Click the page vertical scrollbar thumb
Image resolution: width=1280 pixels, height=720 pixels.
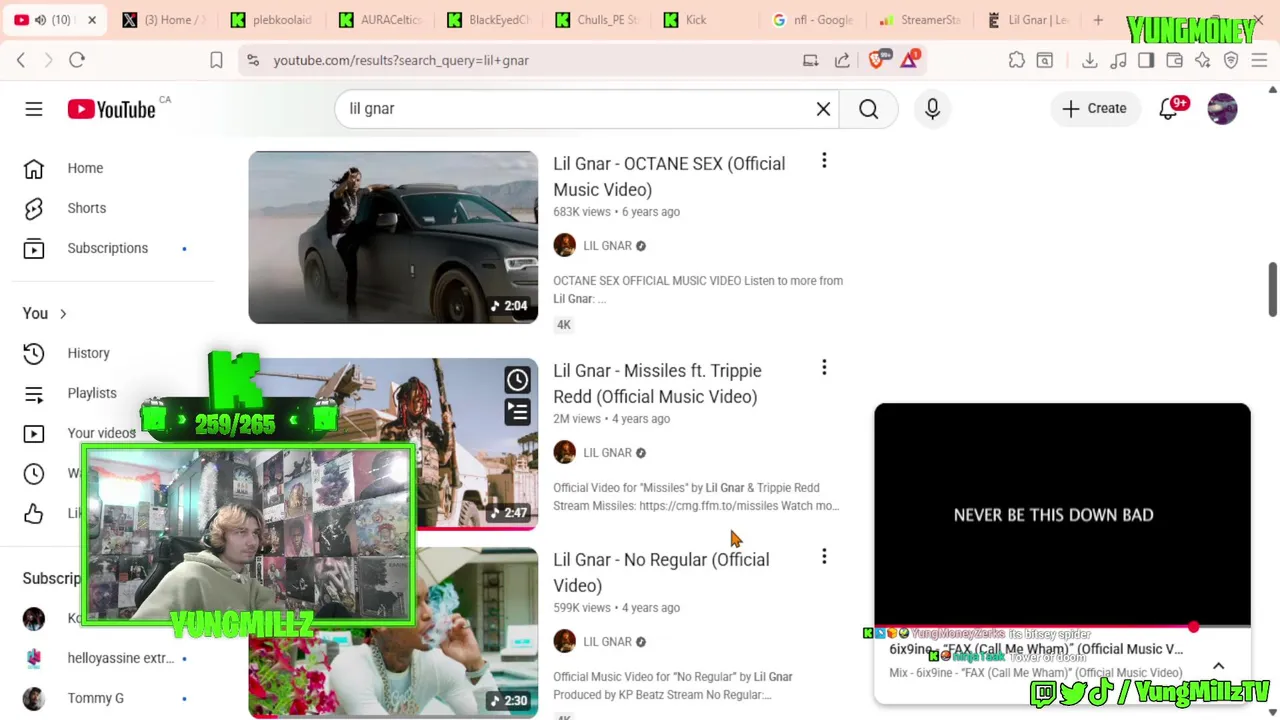1272,290
